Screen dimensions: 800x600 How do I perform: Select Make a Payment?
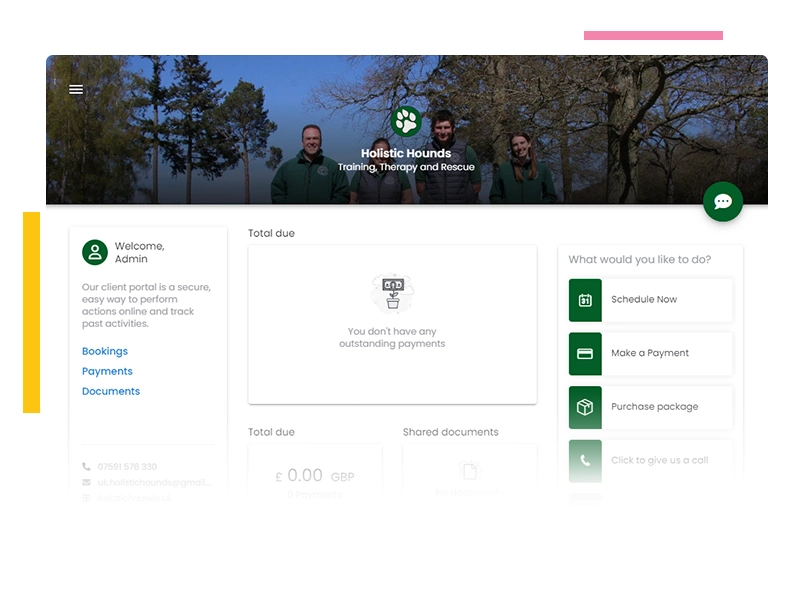point(651,354)
